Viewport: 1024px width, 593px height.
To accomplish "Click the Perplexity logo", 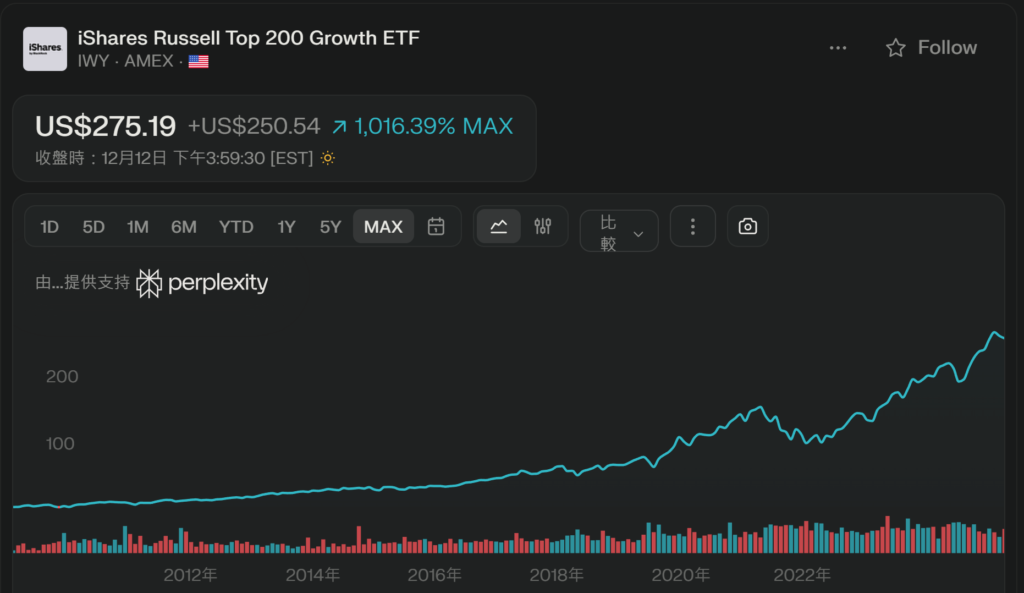I will point(202,283).
